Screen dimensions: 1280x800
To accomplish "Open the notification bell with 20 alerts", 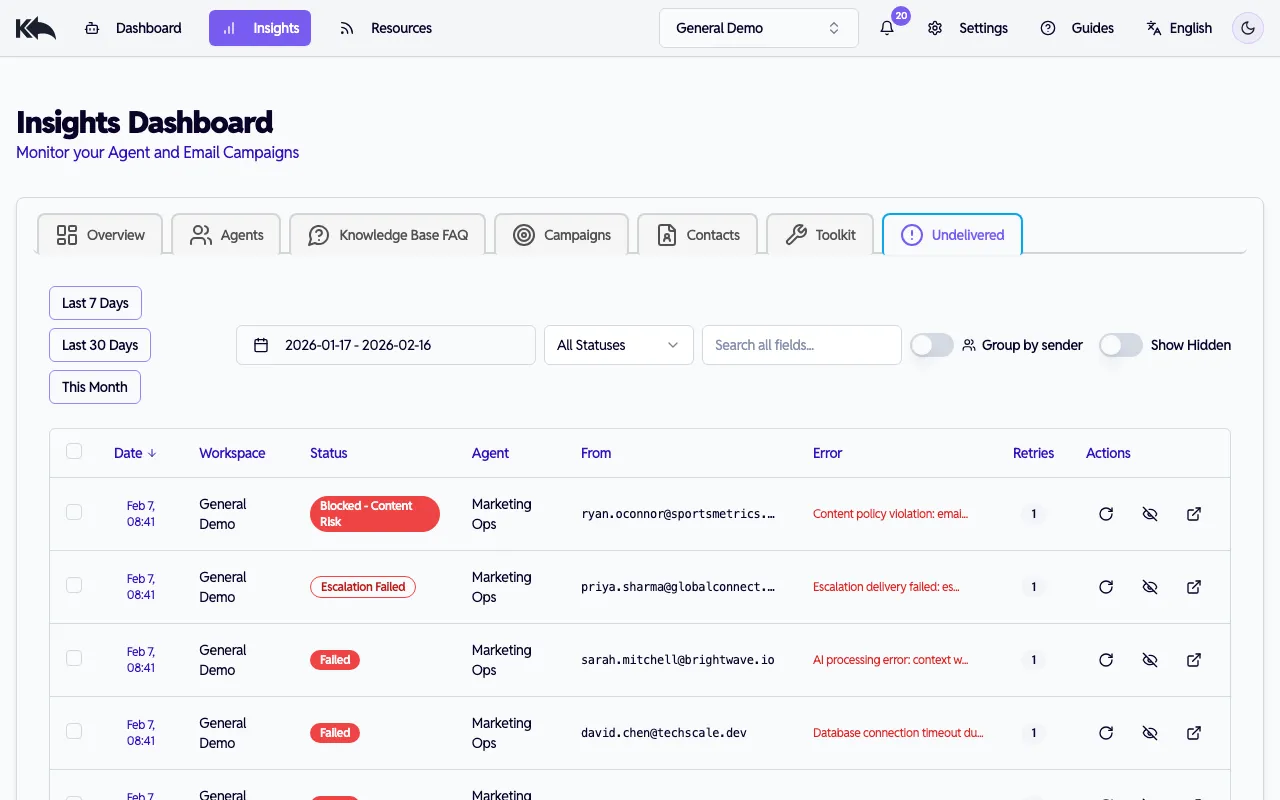I will 886,28.
